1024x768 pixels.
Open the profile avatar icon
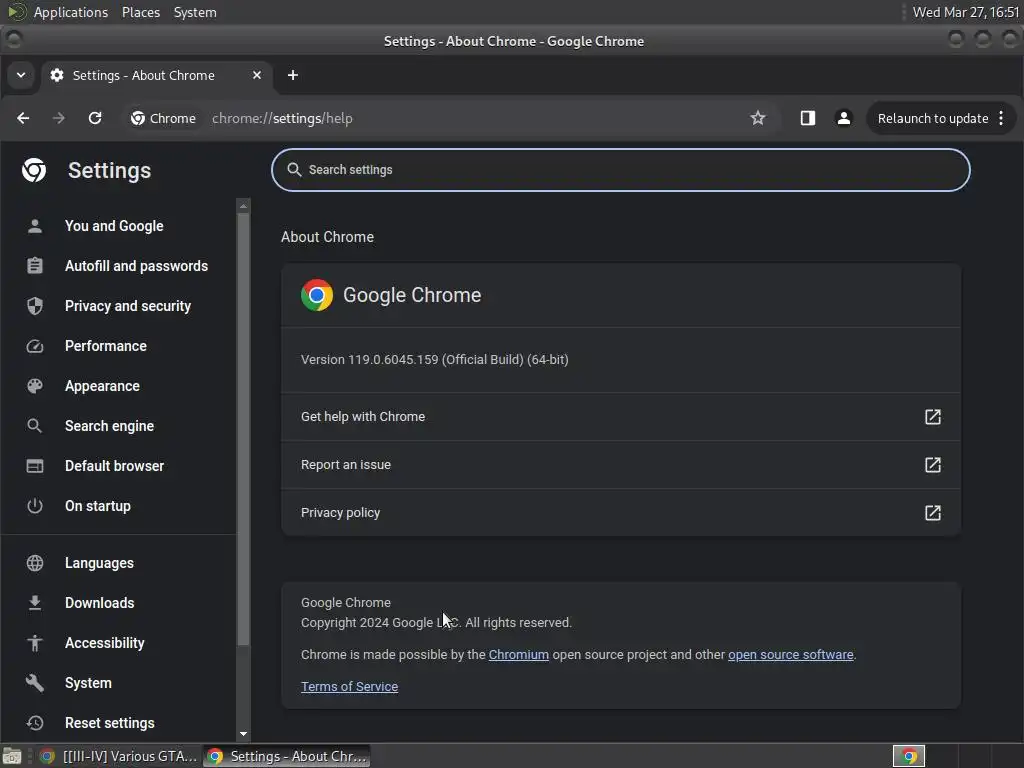pos(844,118)
